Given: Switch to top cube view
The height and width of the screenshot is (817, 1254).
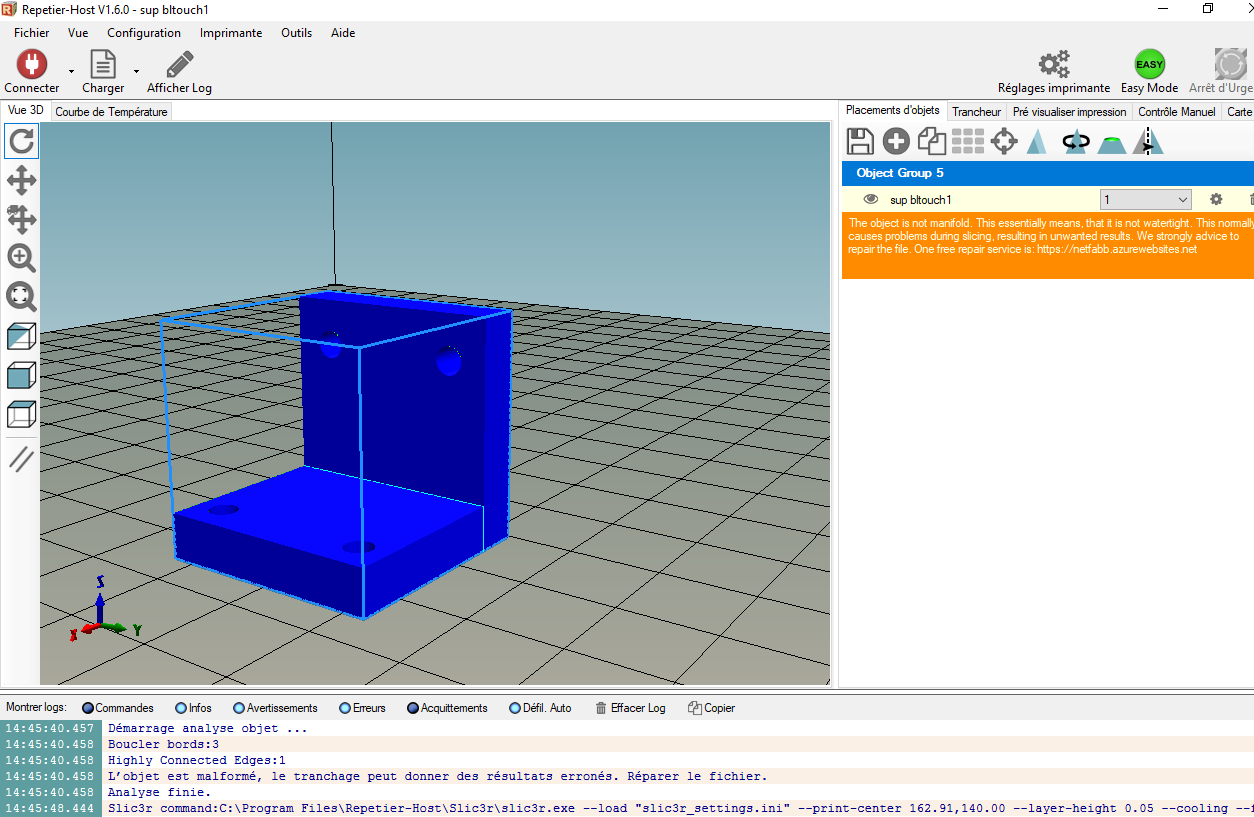Looking at the screenshot, I should tap(22, 414).
